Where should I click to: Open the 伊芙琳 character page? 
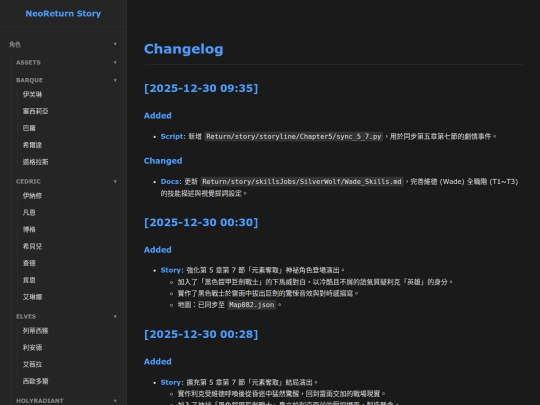click(32, 94)
